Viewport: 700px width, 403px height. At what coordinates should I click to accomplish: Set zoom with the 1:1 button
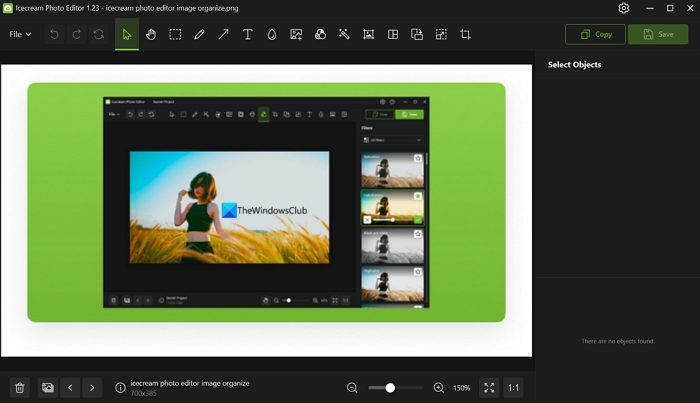tap(513, 387)
